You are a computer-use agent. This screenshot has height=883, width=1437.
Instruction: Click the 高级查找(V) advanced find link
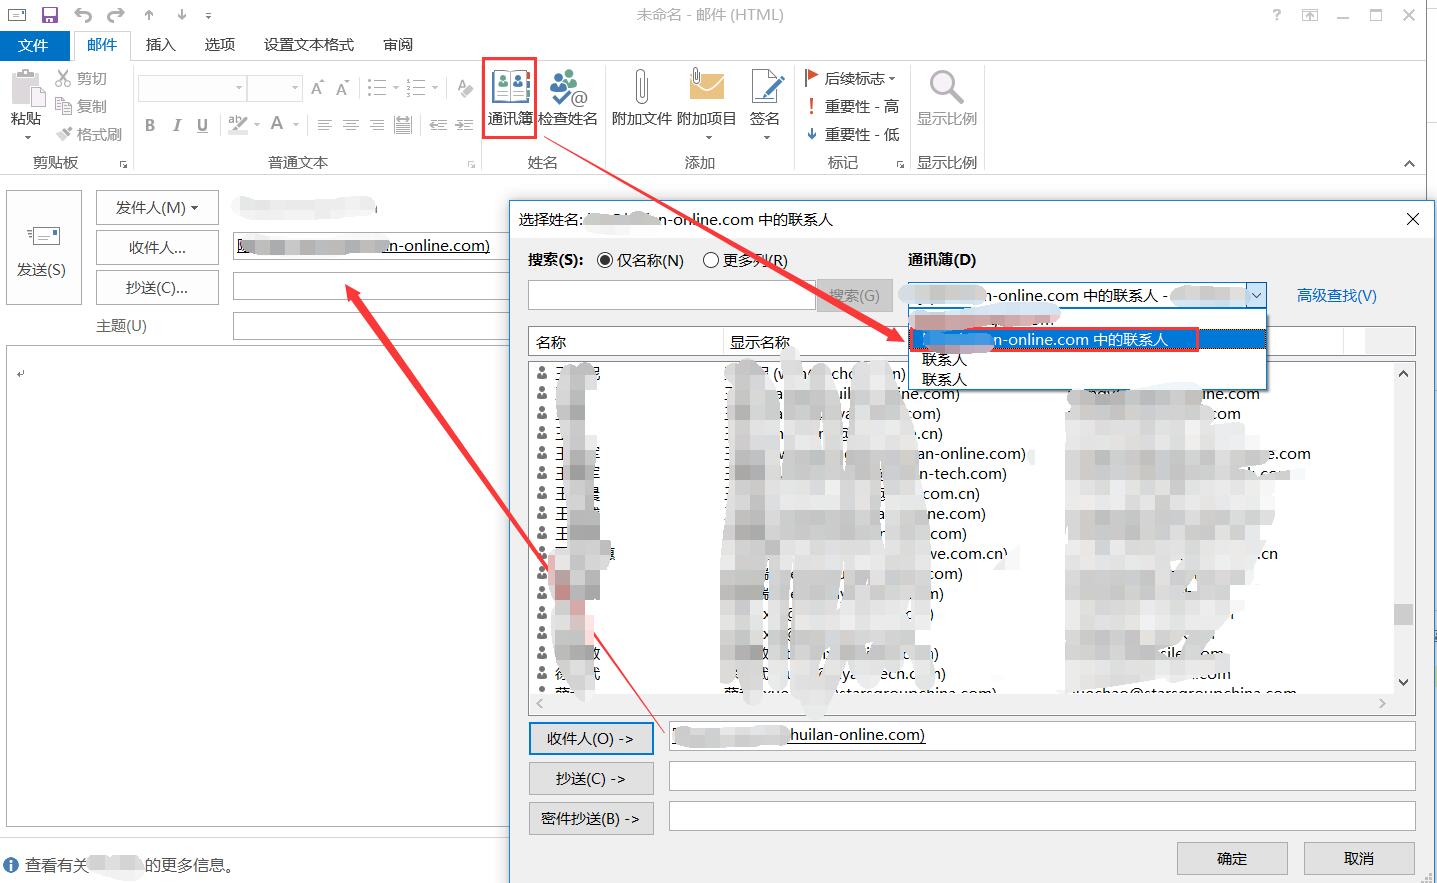click(1336, 296)
